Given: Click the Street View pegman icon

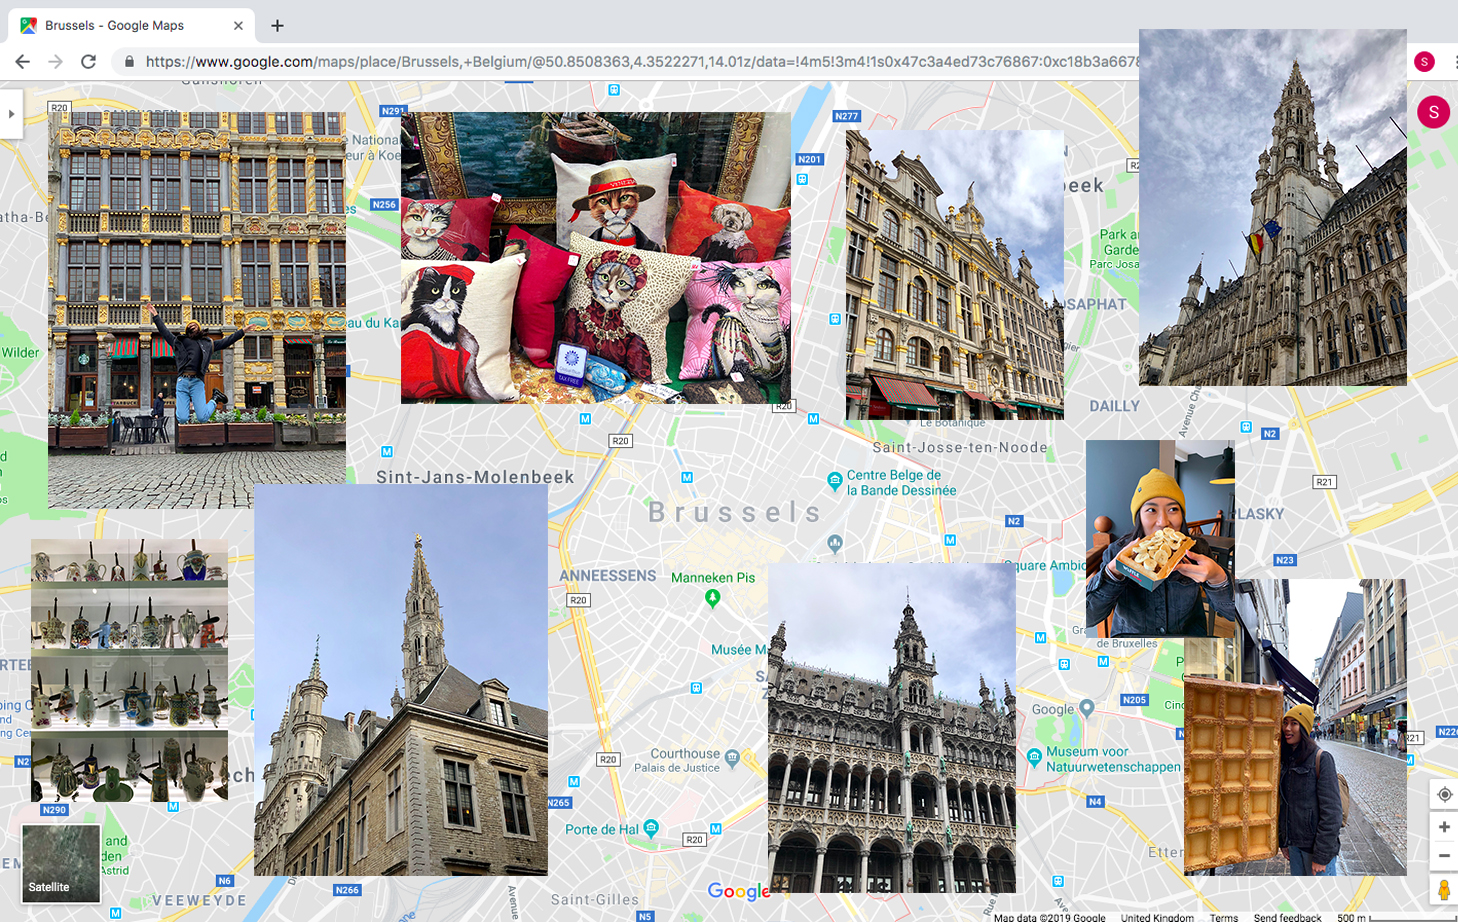Looking at the screenshot, I should [1444, 889].
